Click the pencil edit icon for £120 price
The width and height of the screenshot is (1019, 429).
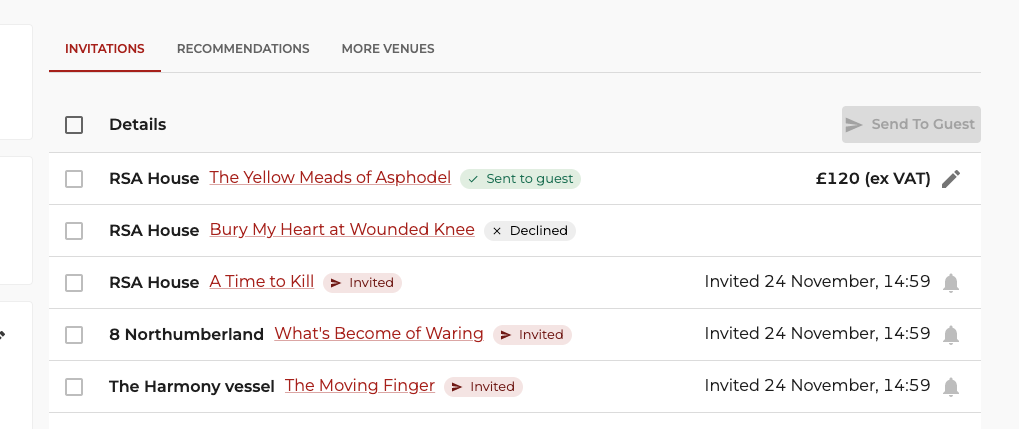point(951,179)
